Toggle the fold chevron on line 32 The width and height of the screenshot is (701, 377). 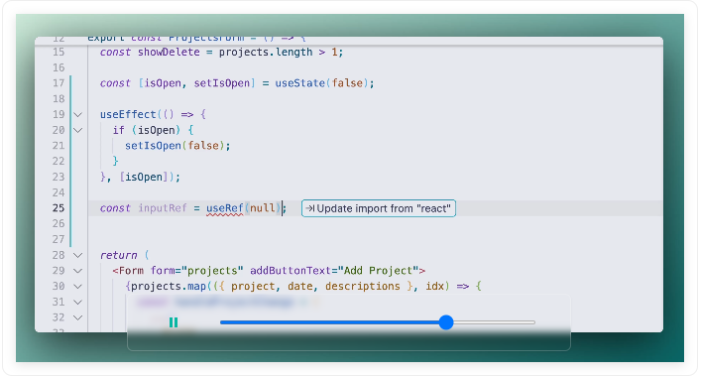78,318
